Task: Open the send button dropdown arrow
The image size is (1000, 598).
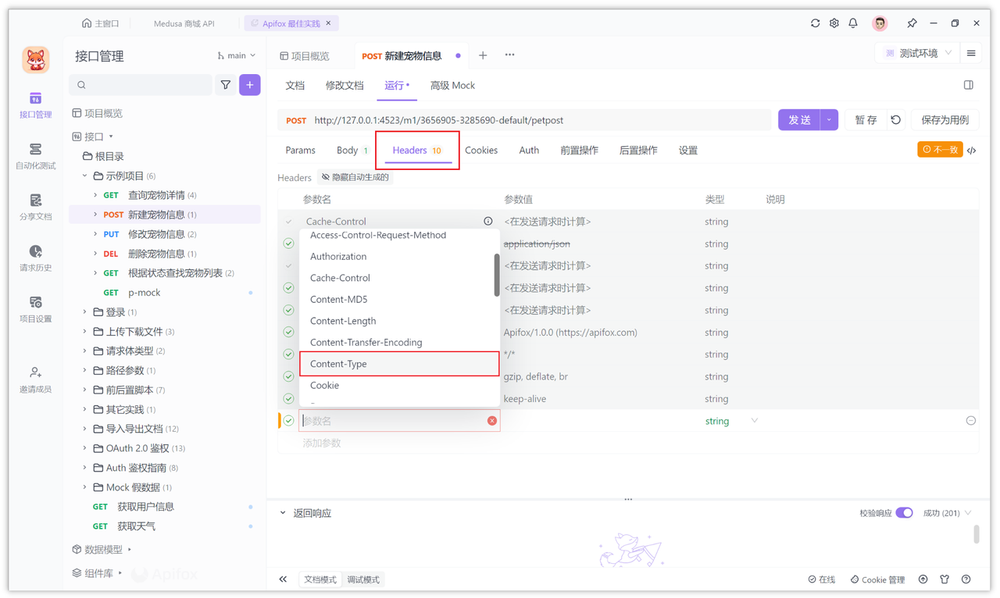Action: [826, 118]
